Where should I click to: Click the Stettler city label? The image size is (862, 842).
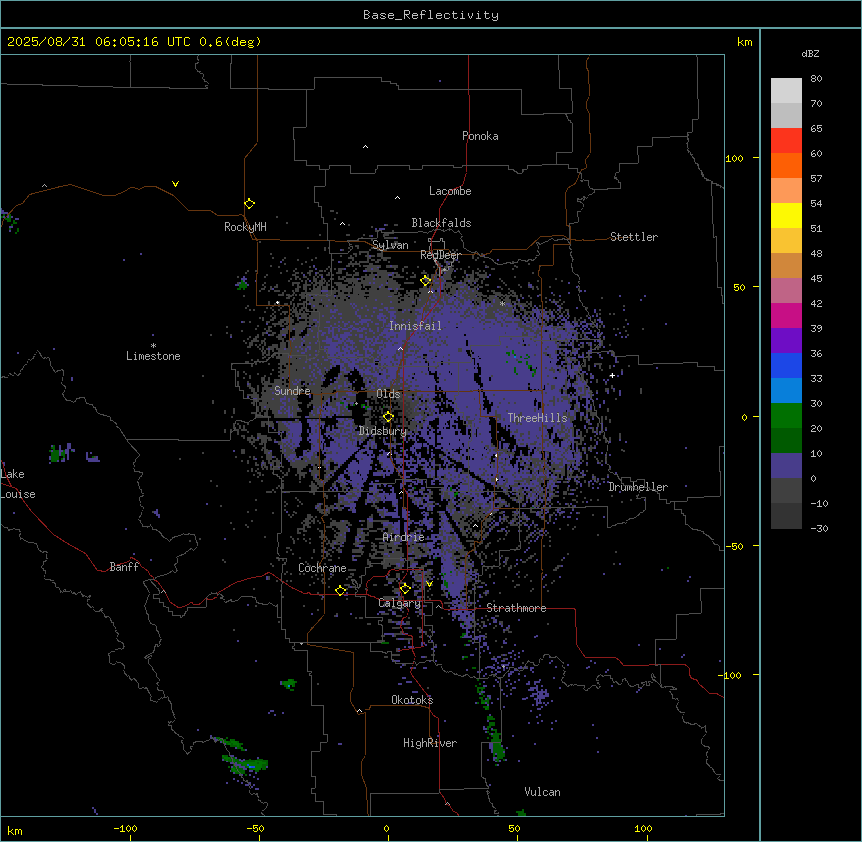click(x=633, y=237)
